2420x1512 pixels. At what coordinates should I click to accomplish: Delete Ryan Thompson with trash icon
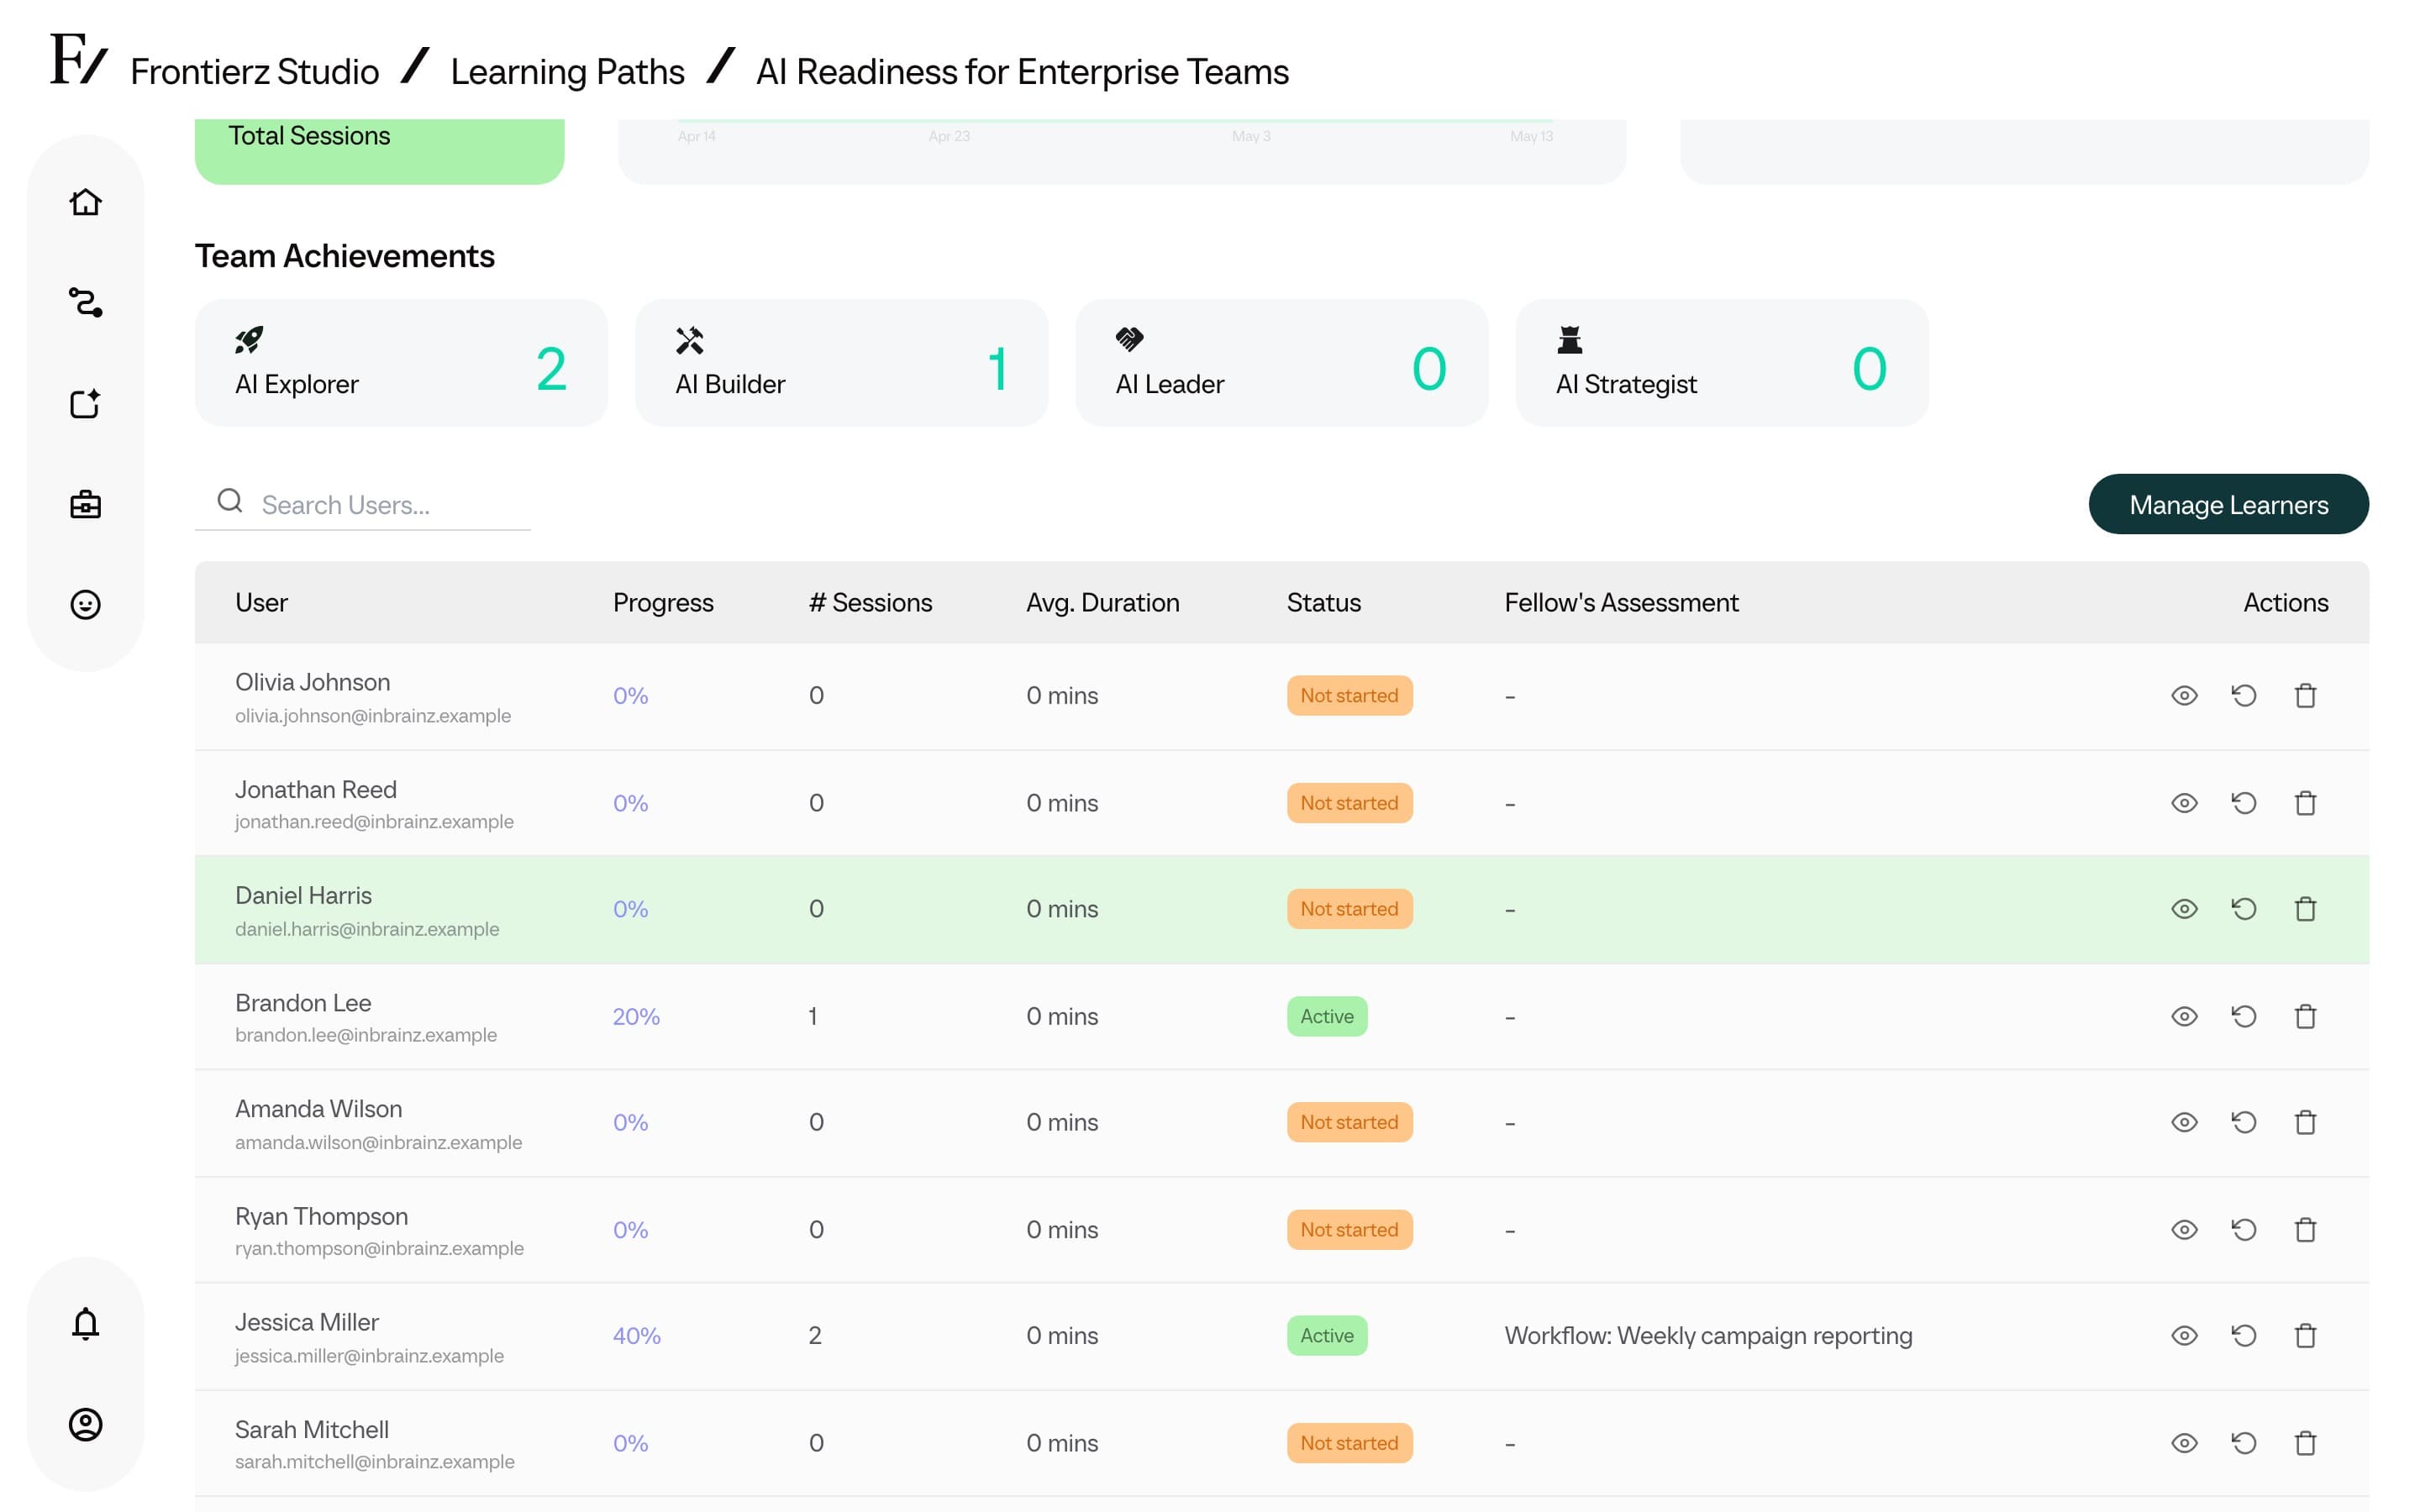[x=2305, y=1229]
